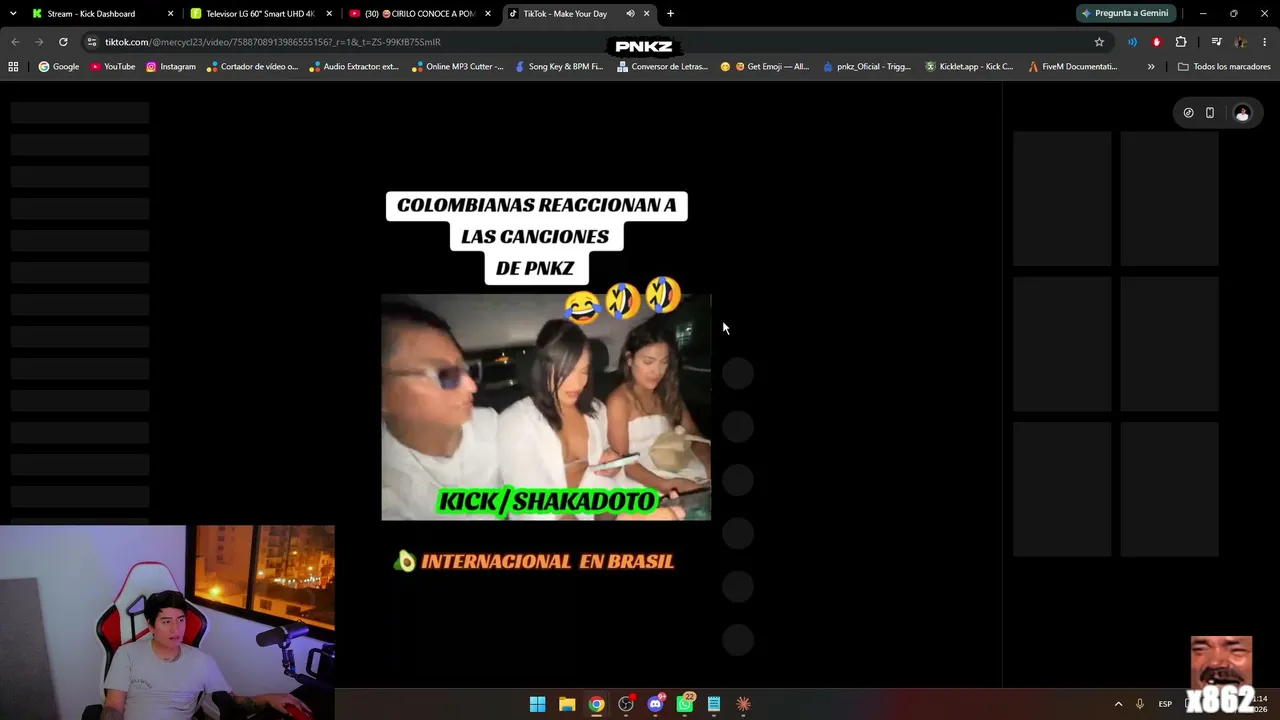Open File Explorer from the taskbar
Screen dimensions: 1280x720
coord(567,704)
